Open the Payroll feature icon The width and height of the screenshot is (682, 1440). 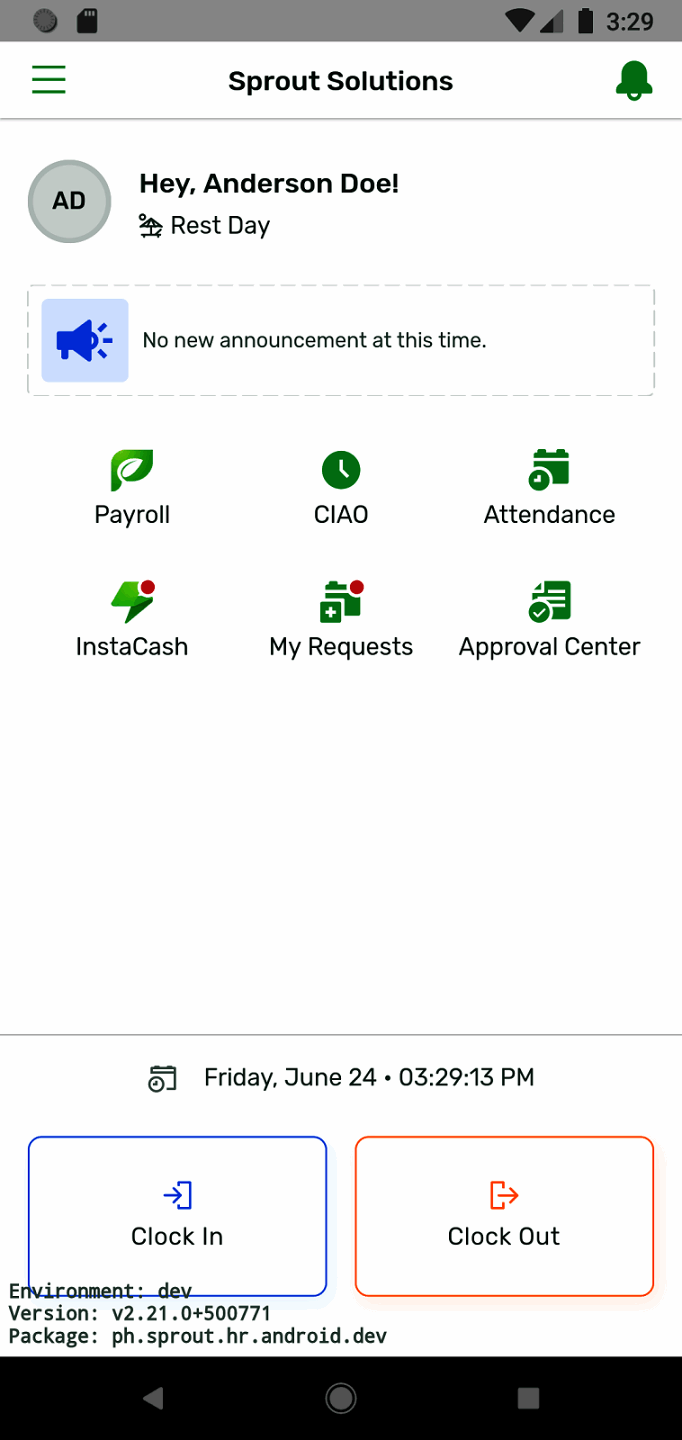point(131,470)
